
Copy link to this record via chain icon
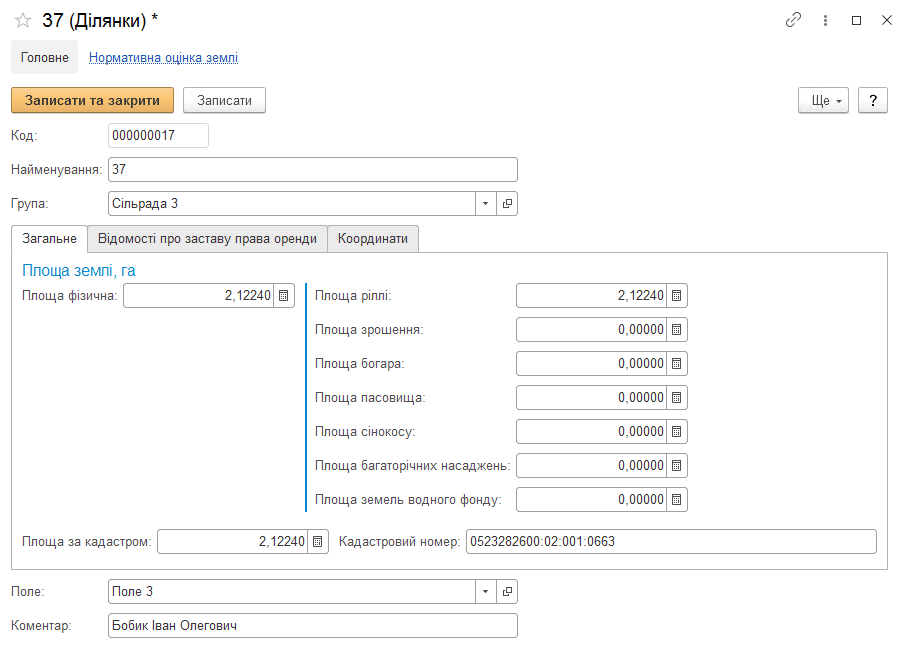tap(793, 20)
